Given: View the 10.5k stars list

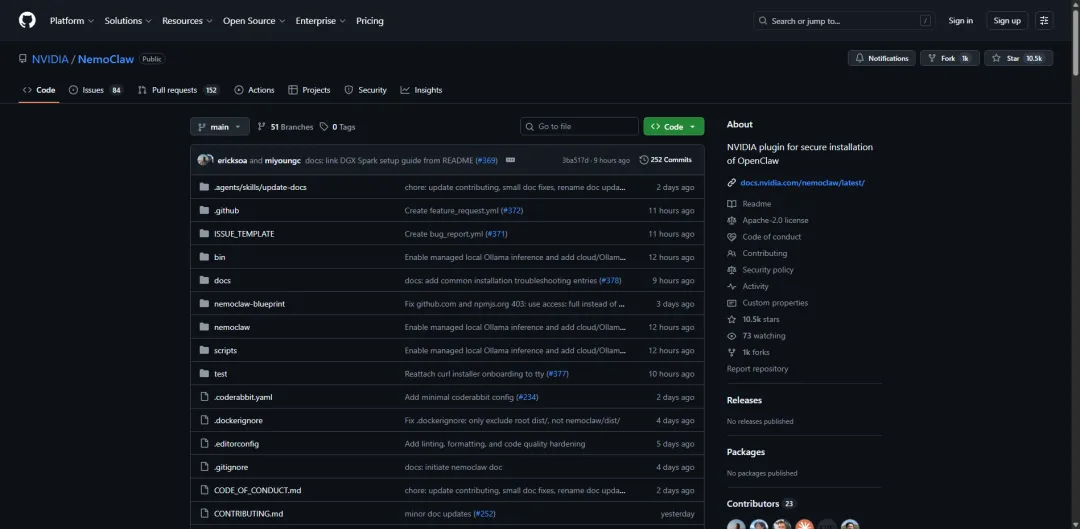Looking at the screenshot, I should 753,320.
